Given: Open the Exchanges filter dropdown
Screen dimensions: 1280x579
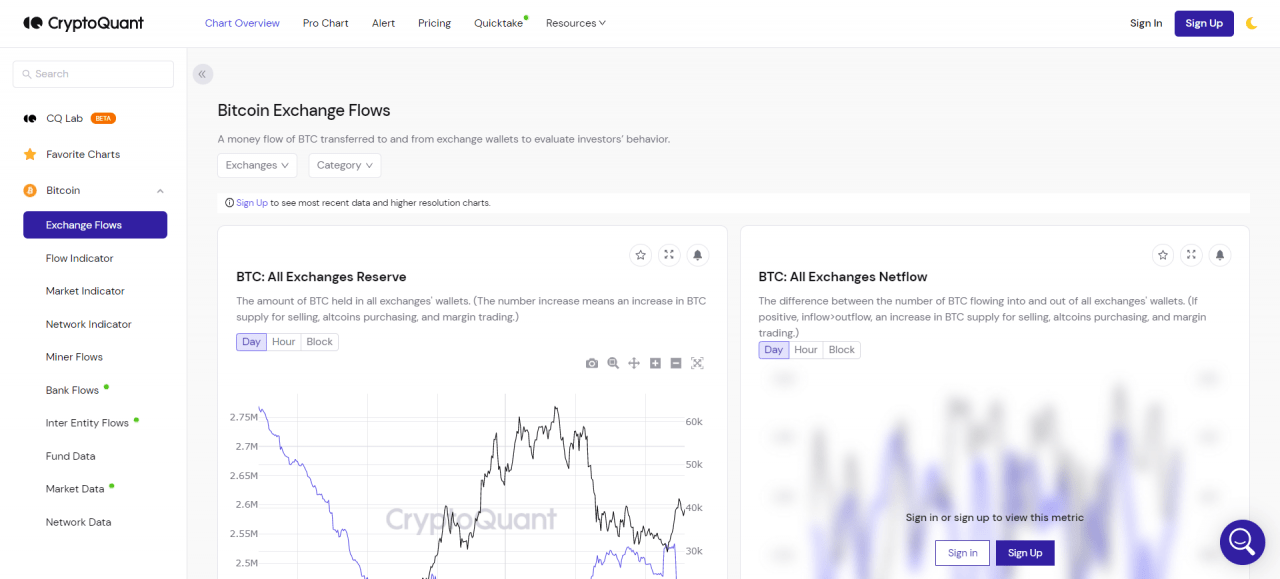Looking at the screenshot, I should click(257, 165).
